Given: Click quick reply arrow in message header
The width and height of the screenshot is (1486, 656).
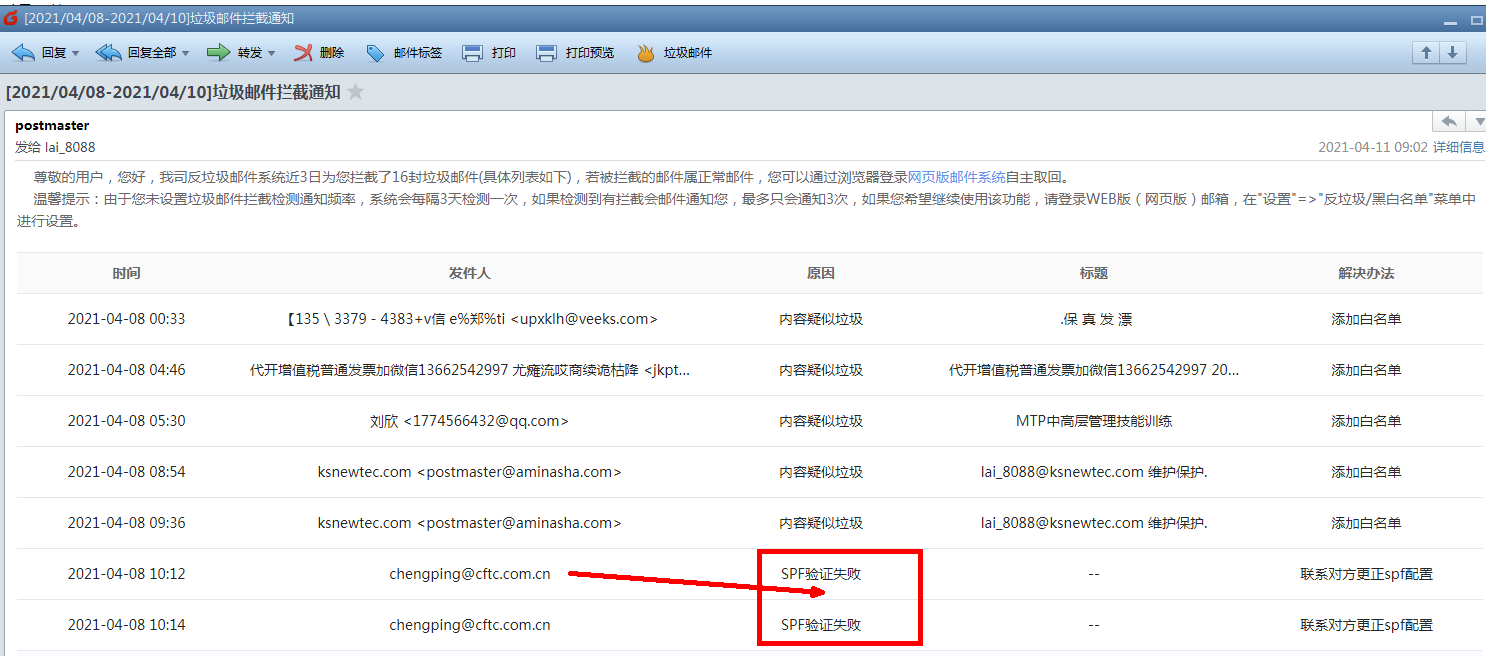Looking at the screenshot, I should [x=1448, y=120].
